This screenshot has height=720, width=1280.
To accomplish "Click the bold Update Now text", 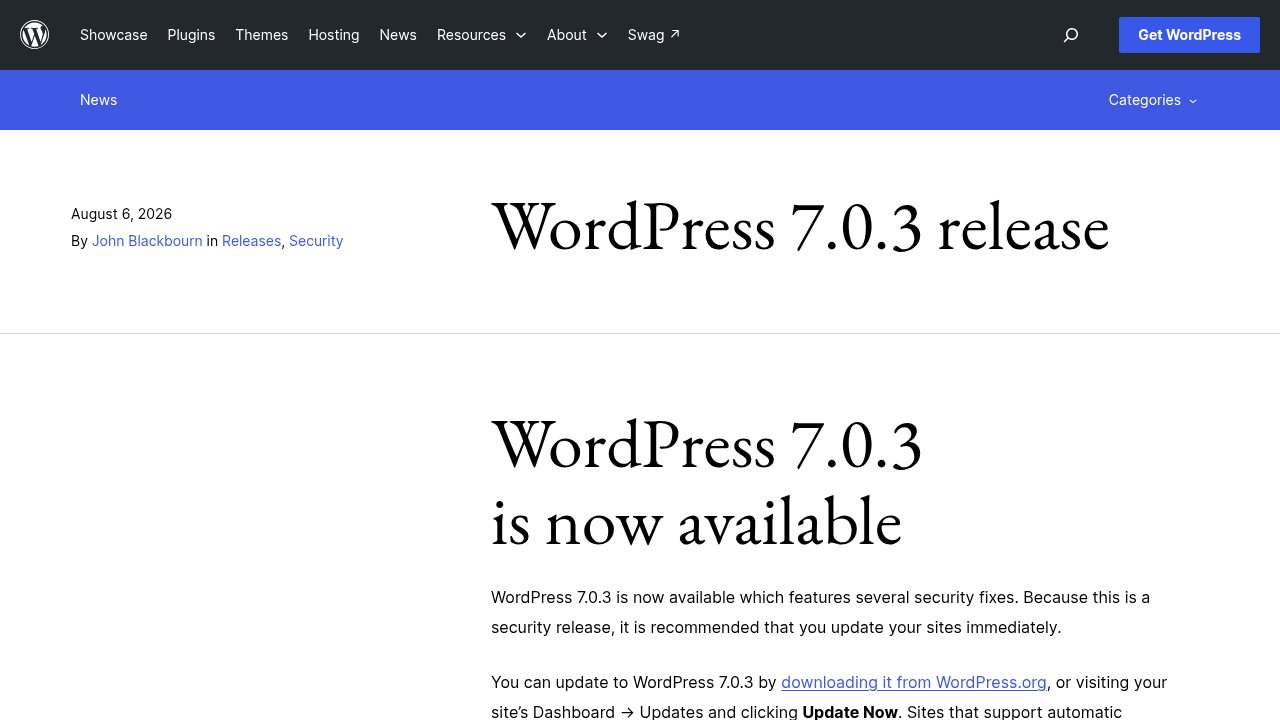I will coord(850,712).
